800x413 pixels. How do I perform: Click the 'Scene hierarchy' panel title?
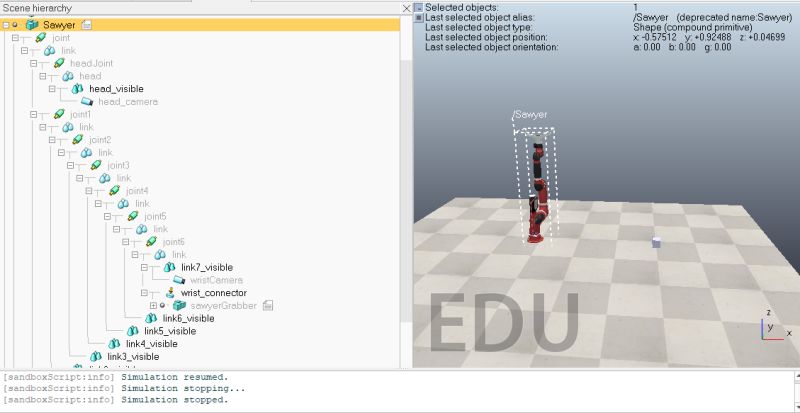(x=37, y=8)
